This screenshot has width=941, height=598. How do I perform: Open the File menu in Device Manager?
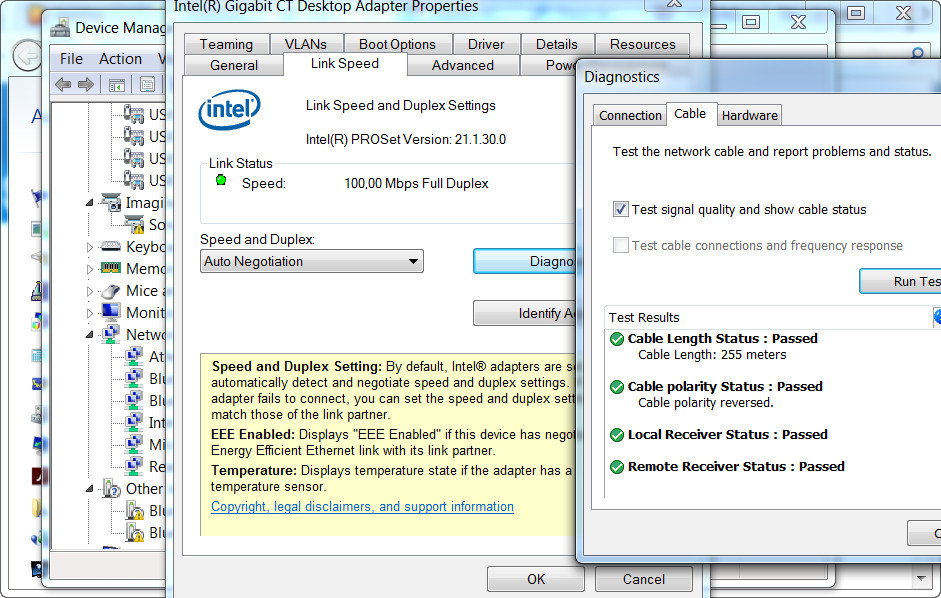[71, 59]
